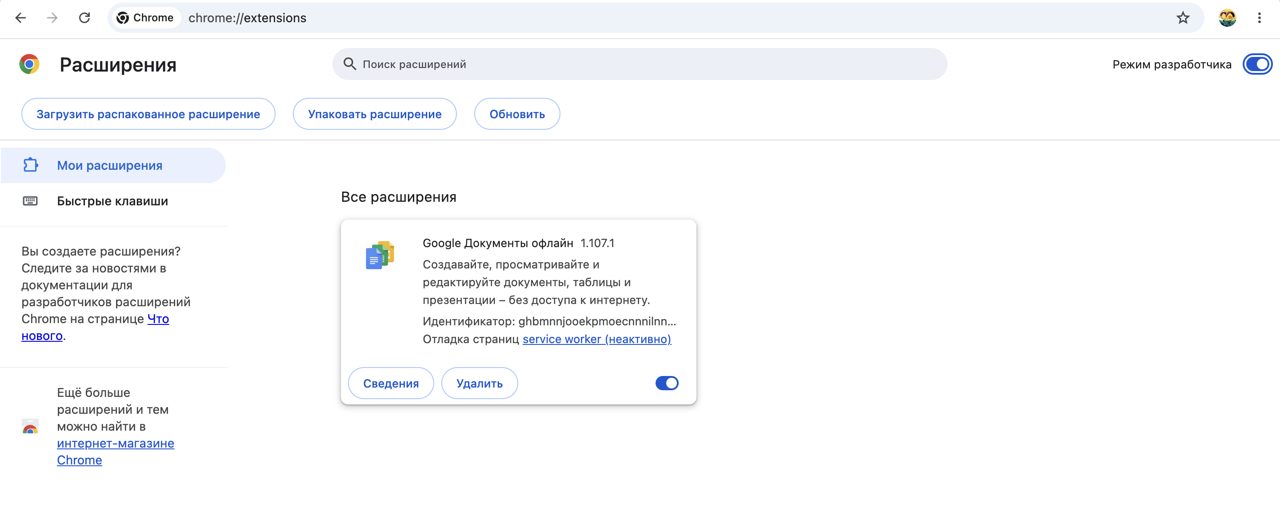This screenshot has width=1280, height=512.
Task: Select the Мои расширения sidebar item
Action: pyautogui.click(x=113, y=165)
